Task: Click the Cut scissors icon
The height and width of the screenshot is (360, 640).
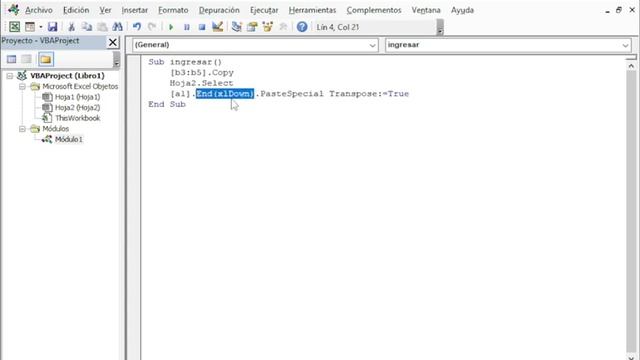Action: (71, 27)
